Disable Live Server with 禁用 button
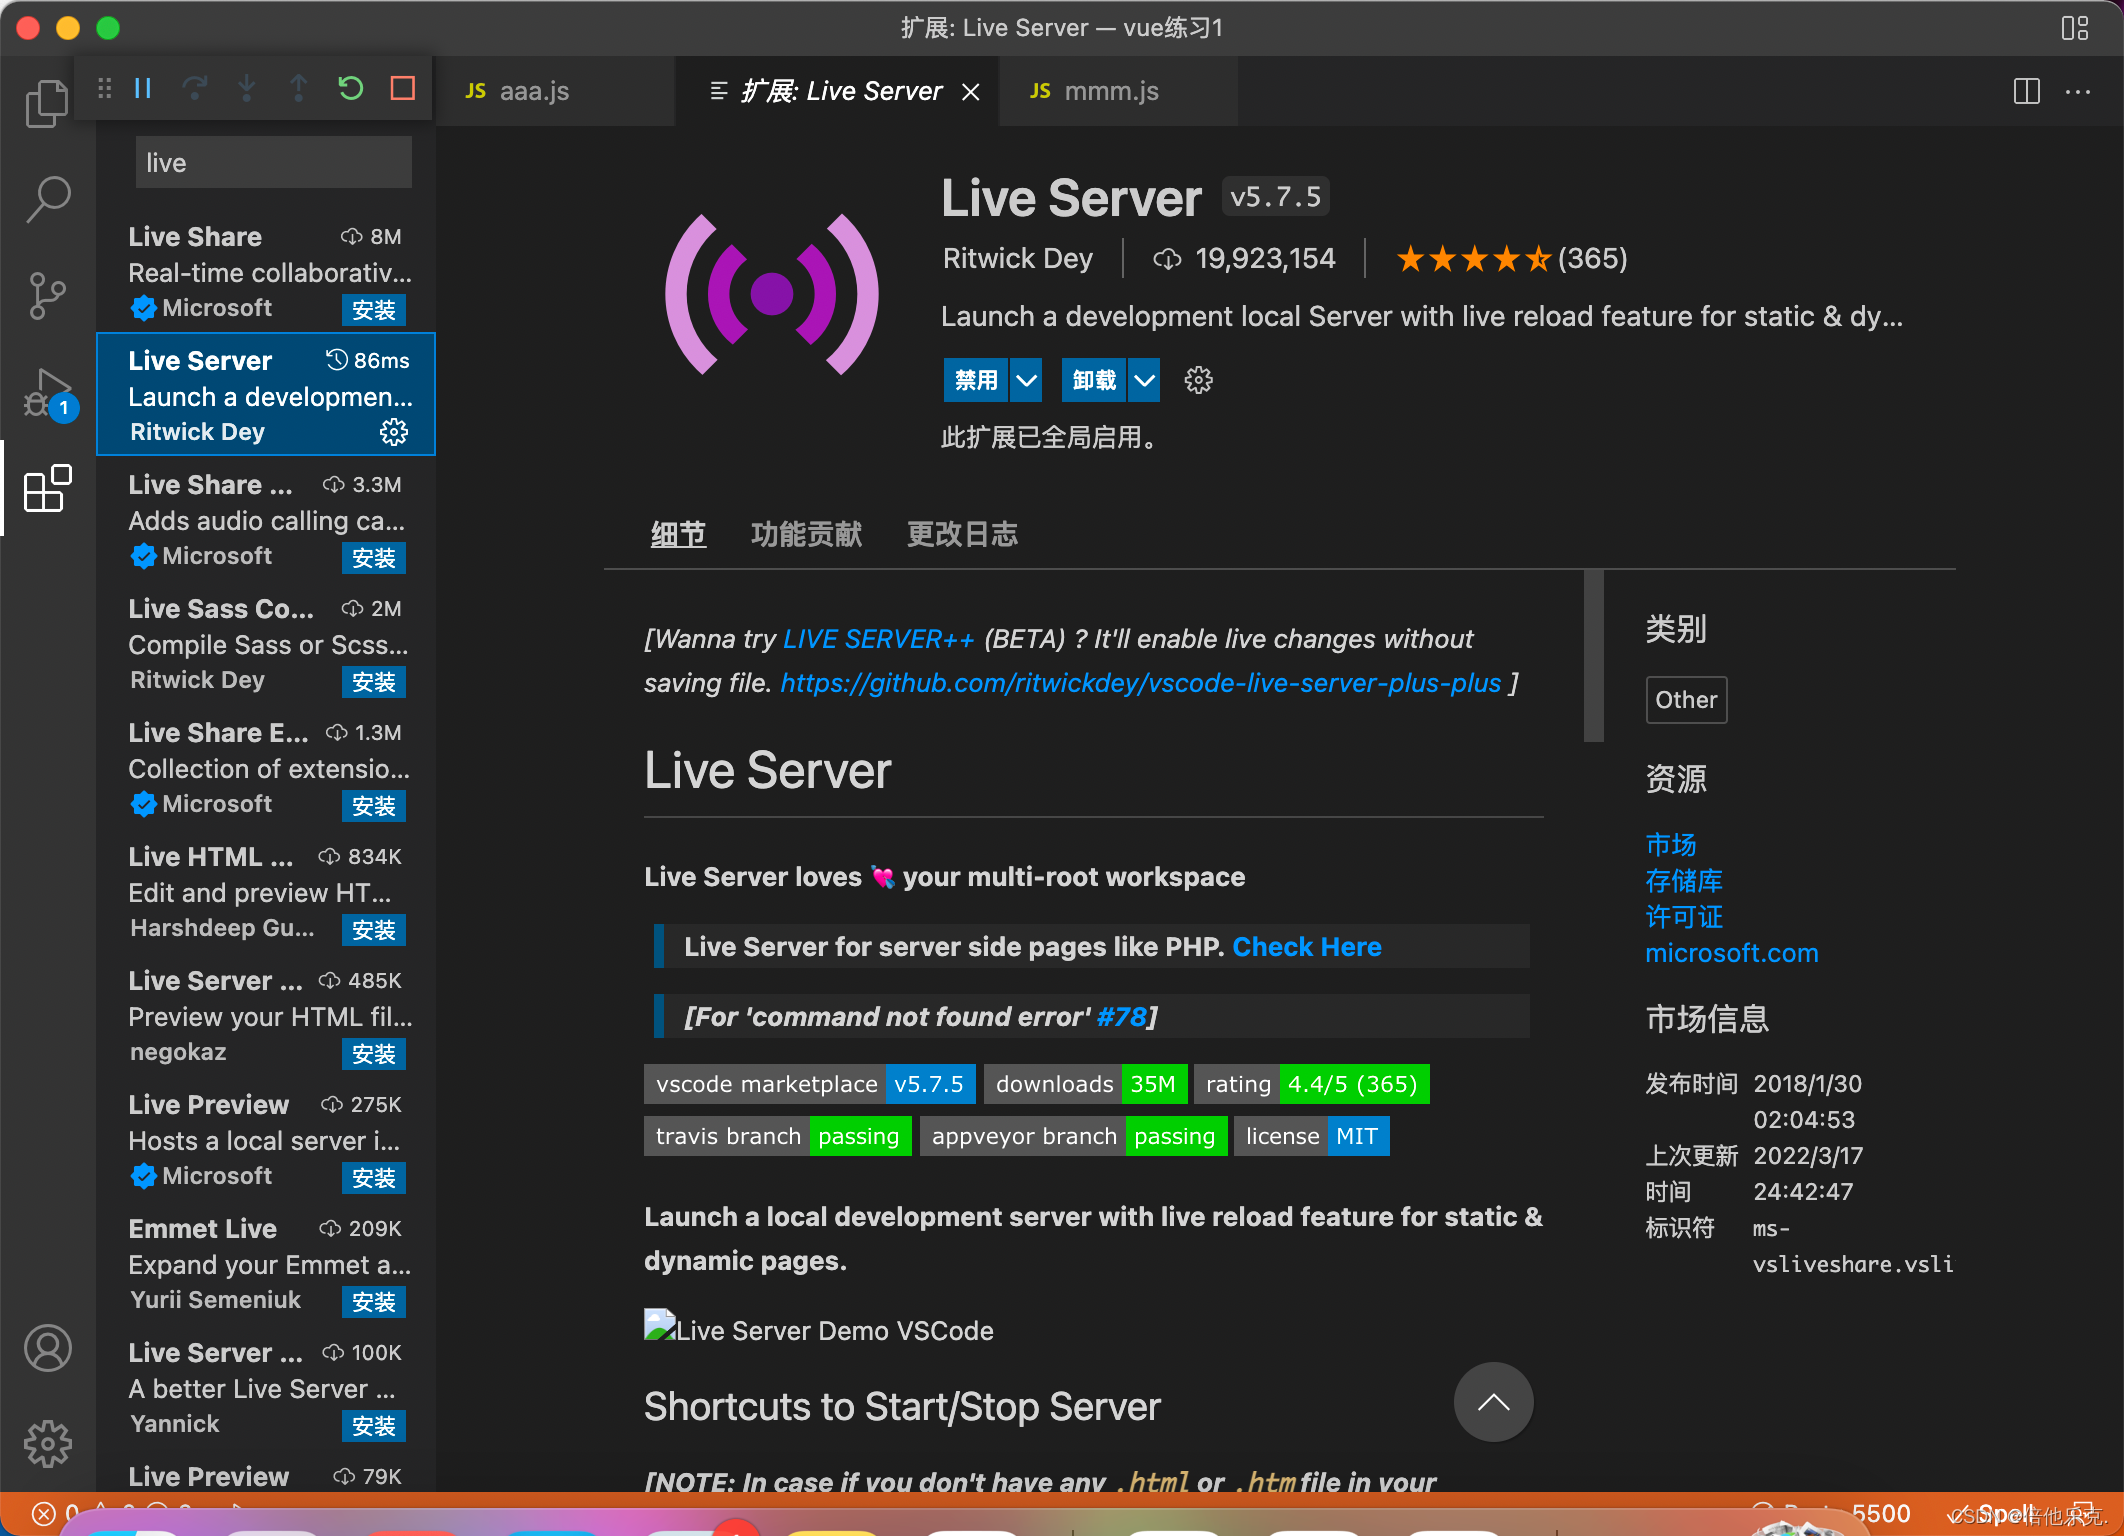2124x1536 pixels. tap(976, 380)
